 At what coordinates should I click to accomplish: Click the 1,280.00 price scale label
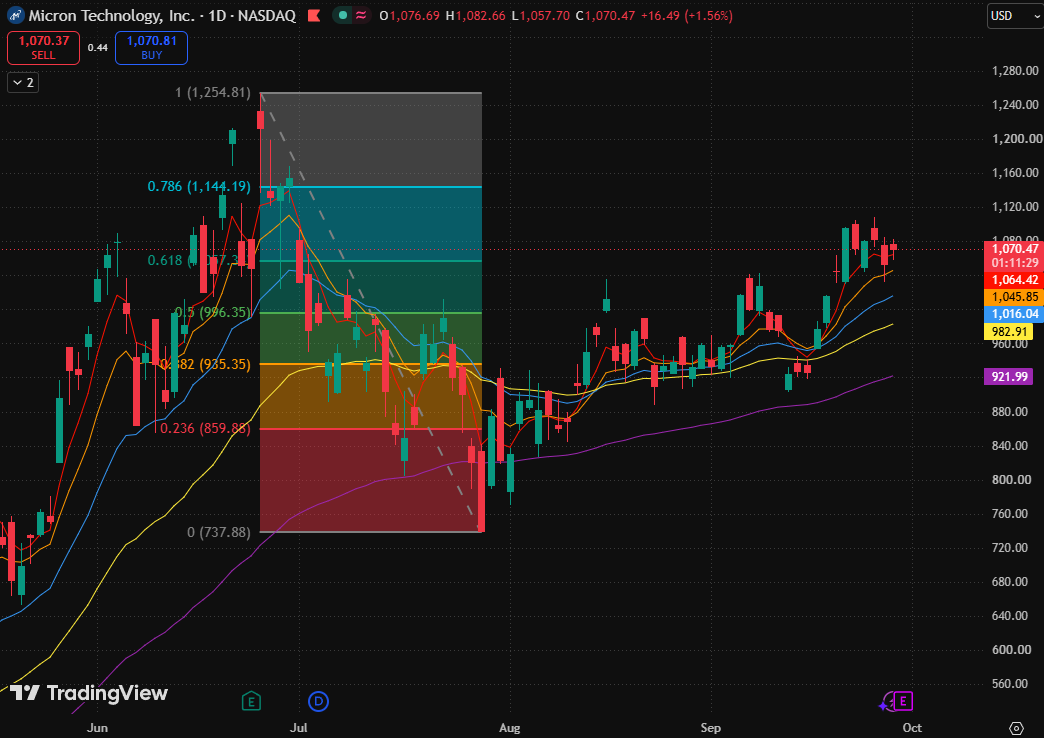[1015, 71]
